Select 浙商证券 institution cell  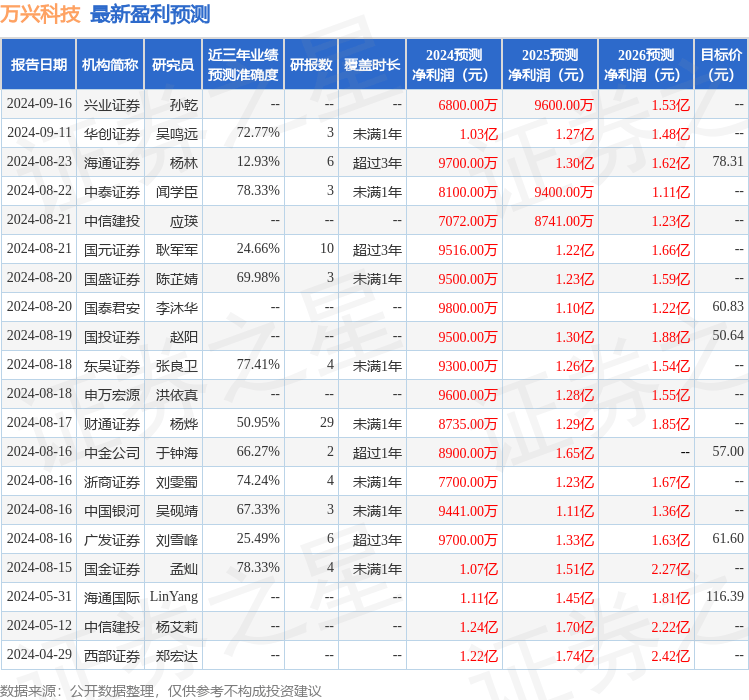coord(112,482)
